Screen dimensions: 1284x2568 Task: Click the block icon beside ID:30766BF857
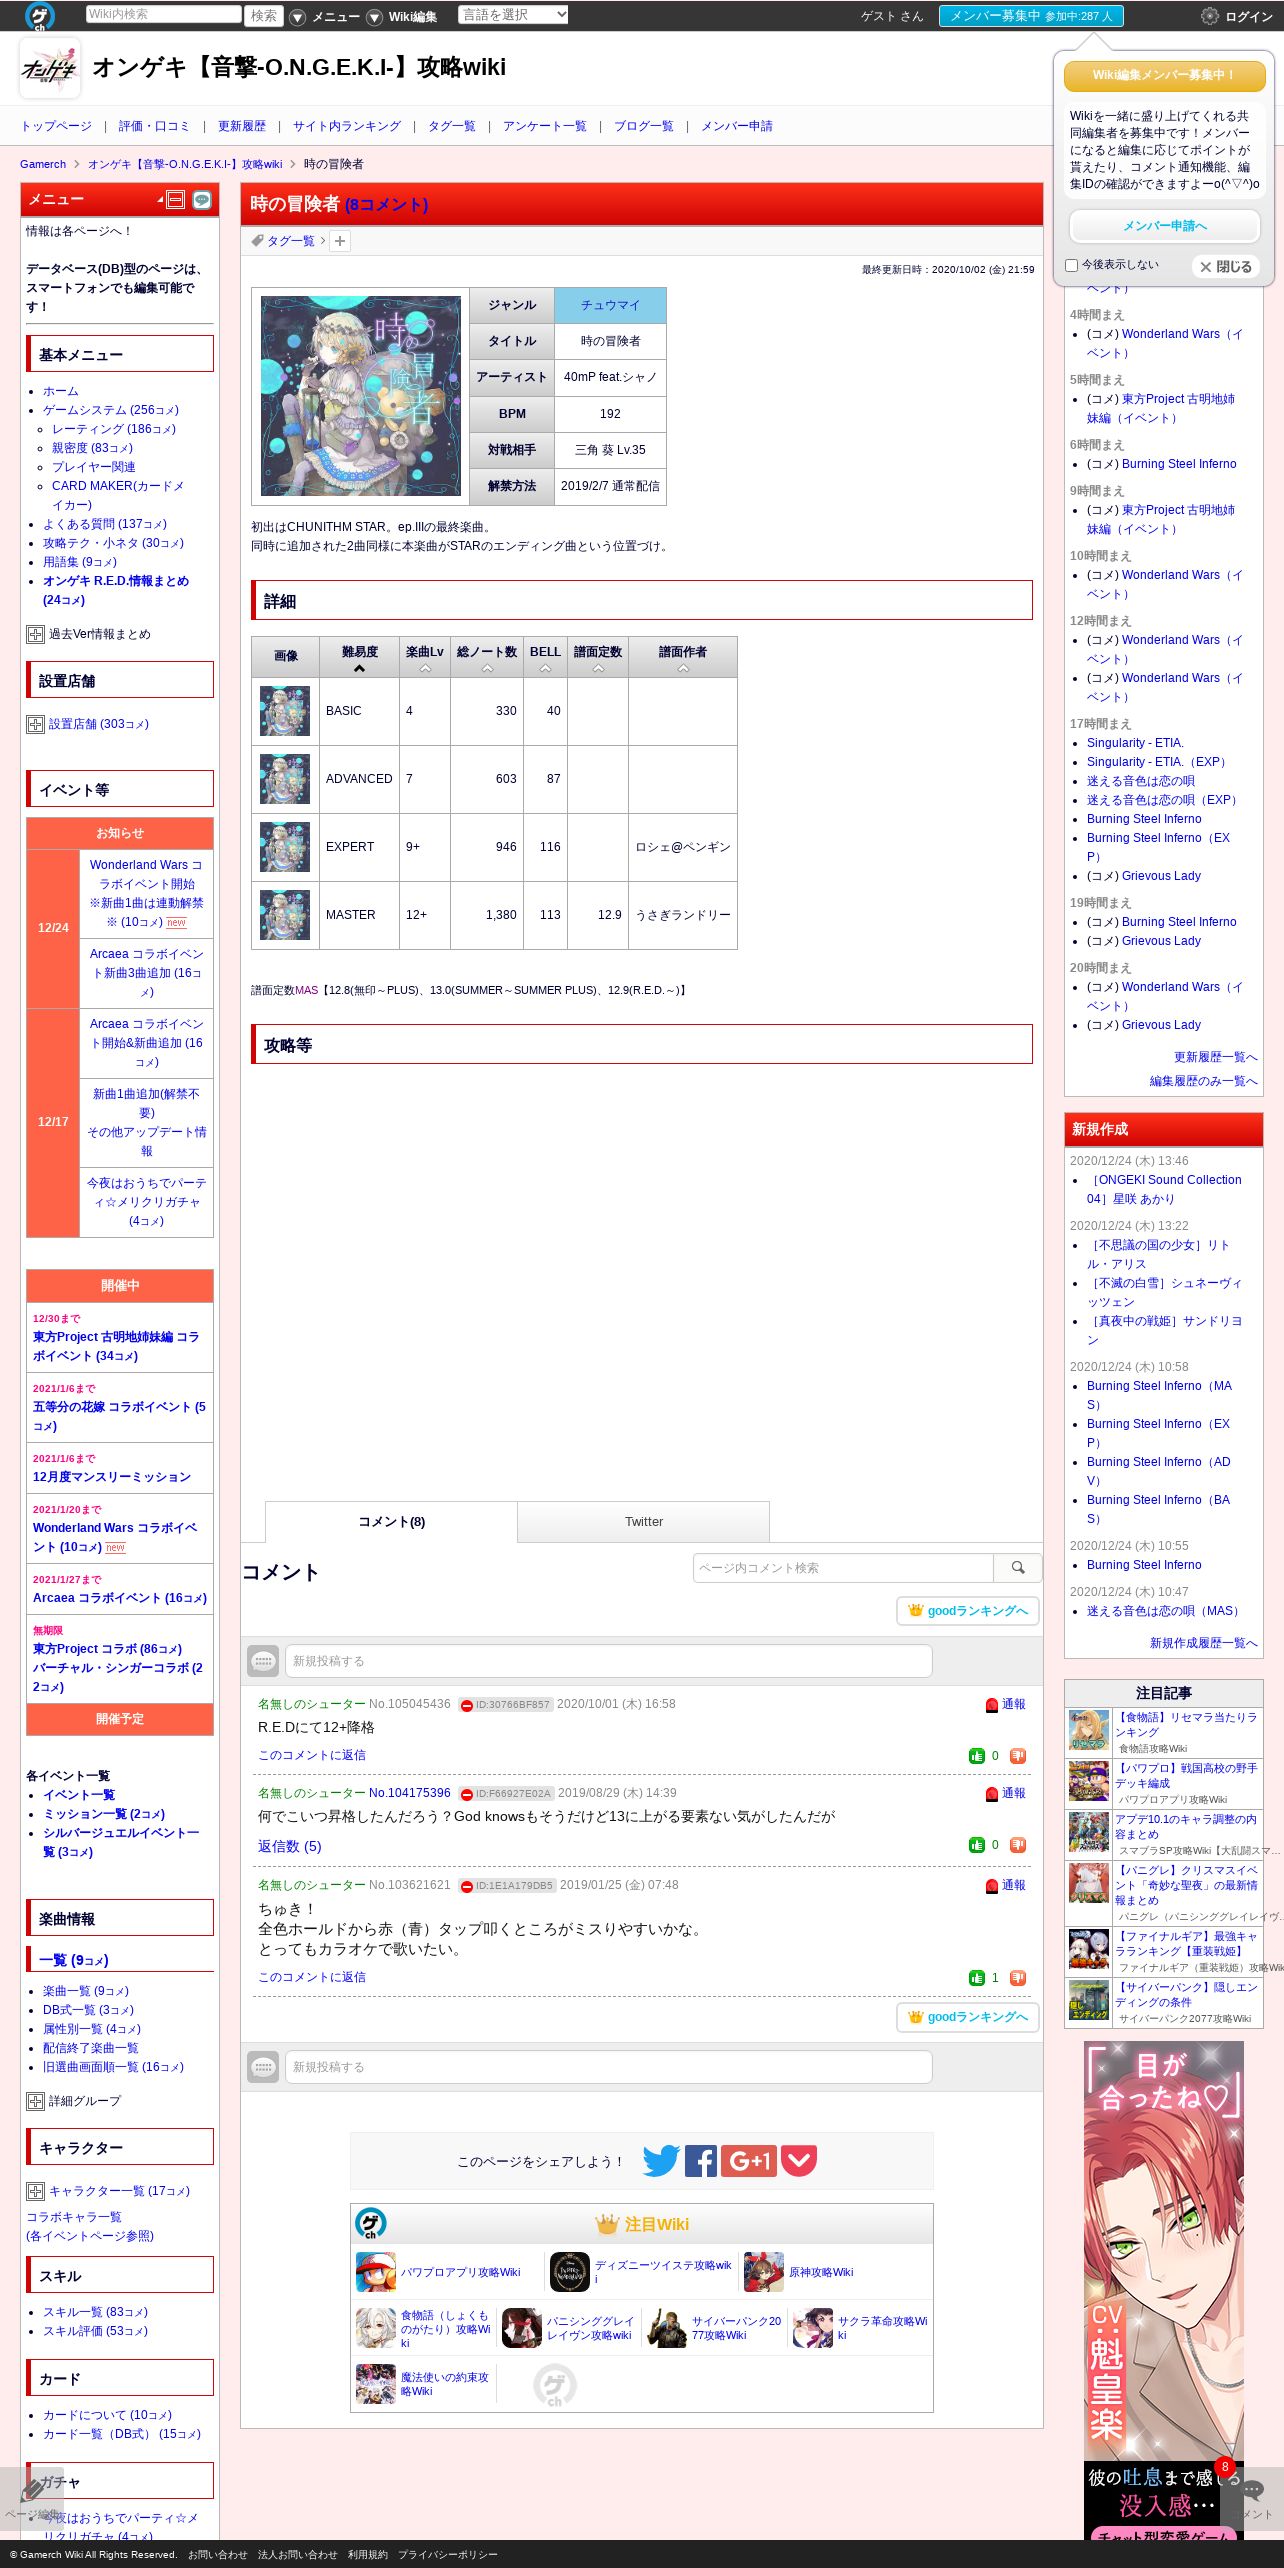[x=466, y=1705]
